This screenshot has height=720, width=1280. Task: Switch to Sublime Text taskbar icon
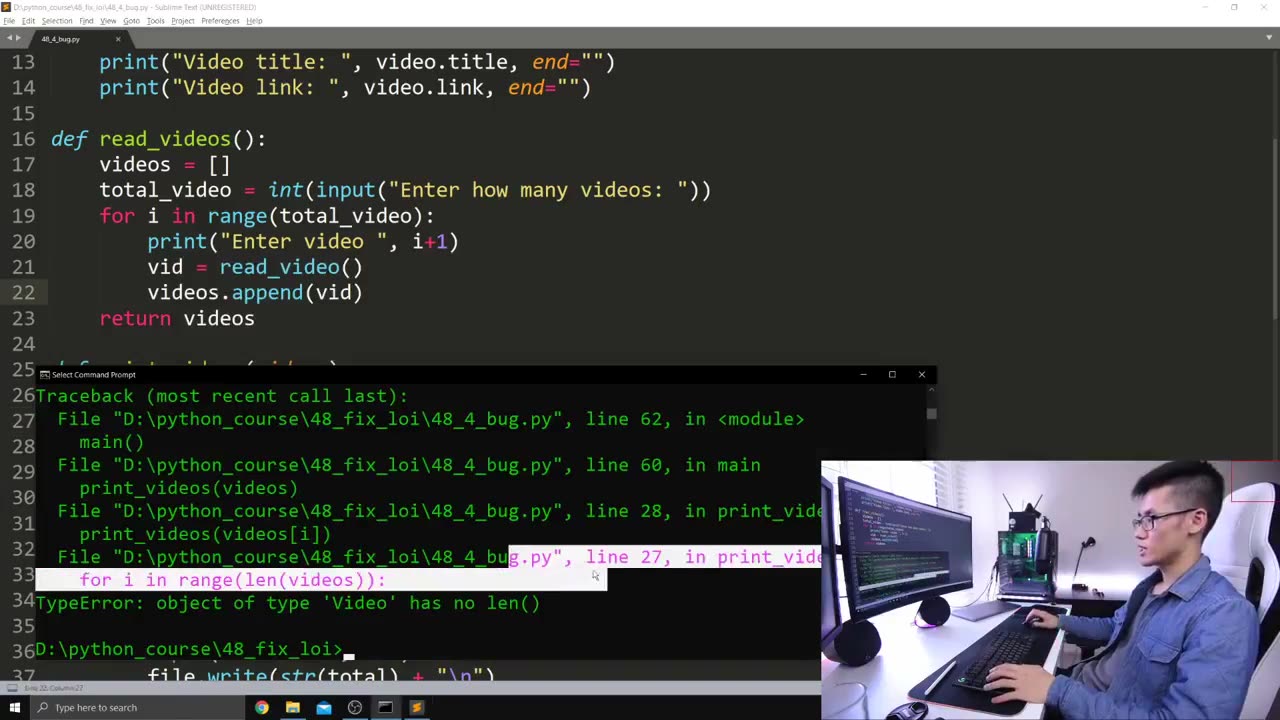tap(416, 707)
